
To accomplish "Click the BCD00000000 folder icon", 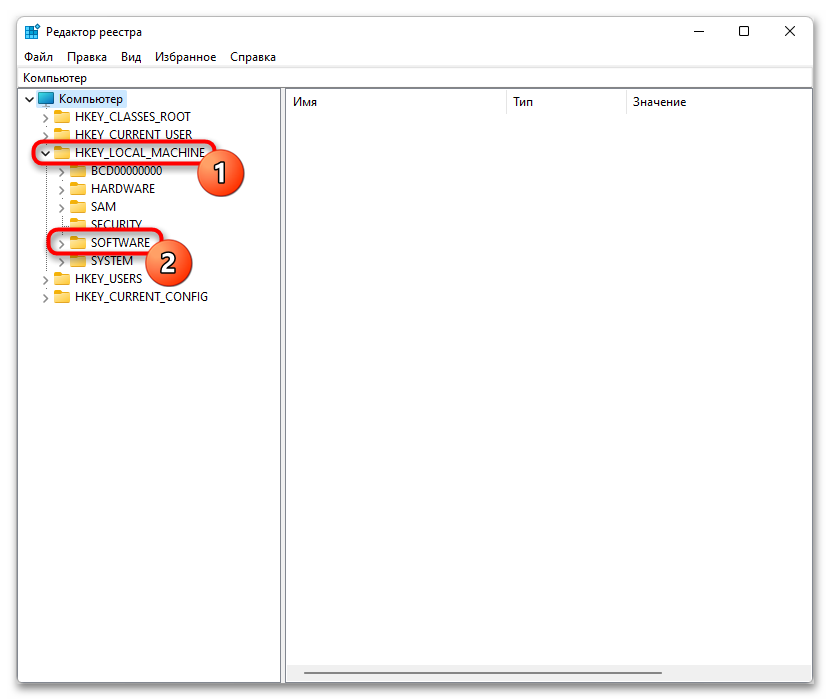I will tap(78, 171).
